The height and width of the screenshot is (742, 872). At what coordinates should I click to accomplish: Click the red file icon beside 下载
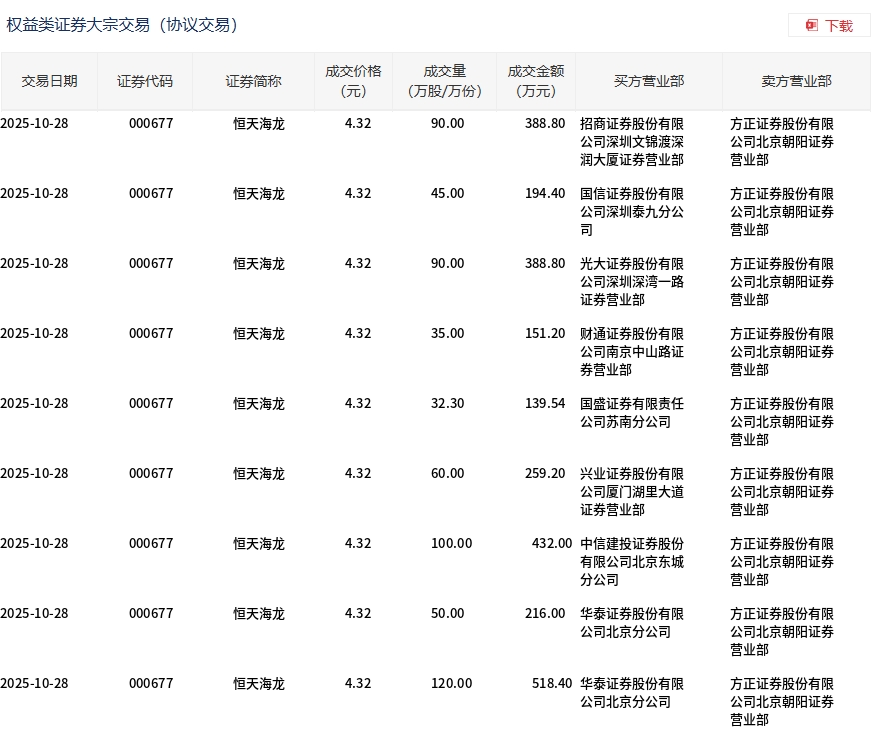click(x=811, y=25)
